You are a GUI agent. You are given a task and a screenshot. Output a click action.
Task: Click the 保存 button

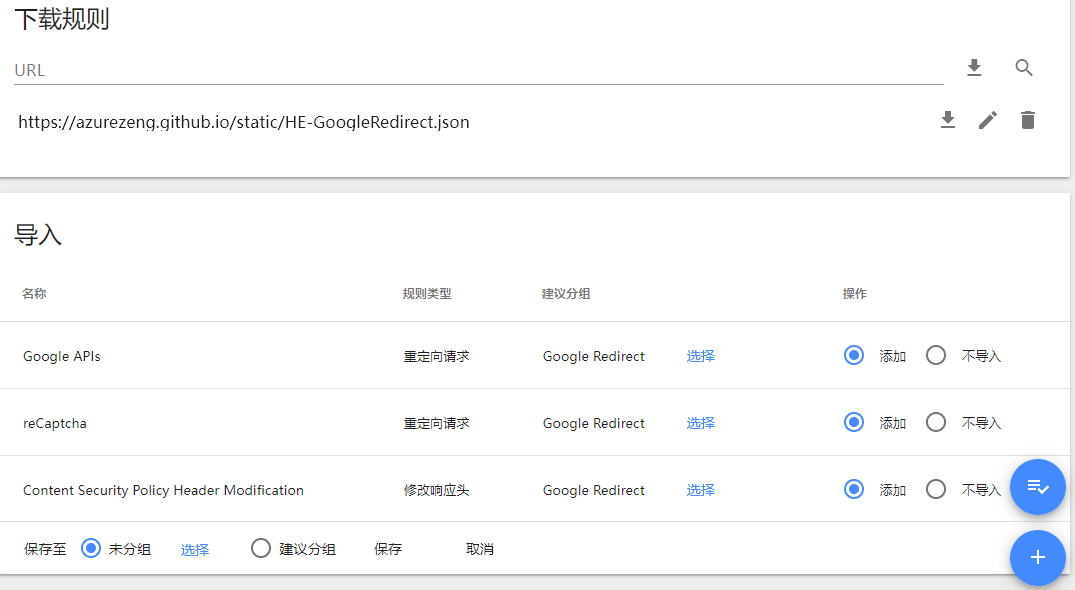tap(388, 549)
